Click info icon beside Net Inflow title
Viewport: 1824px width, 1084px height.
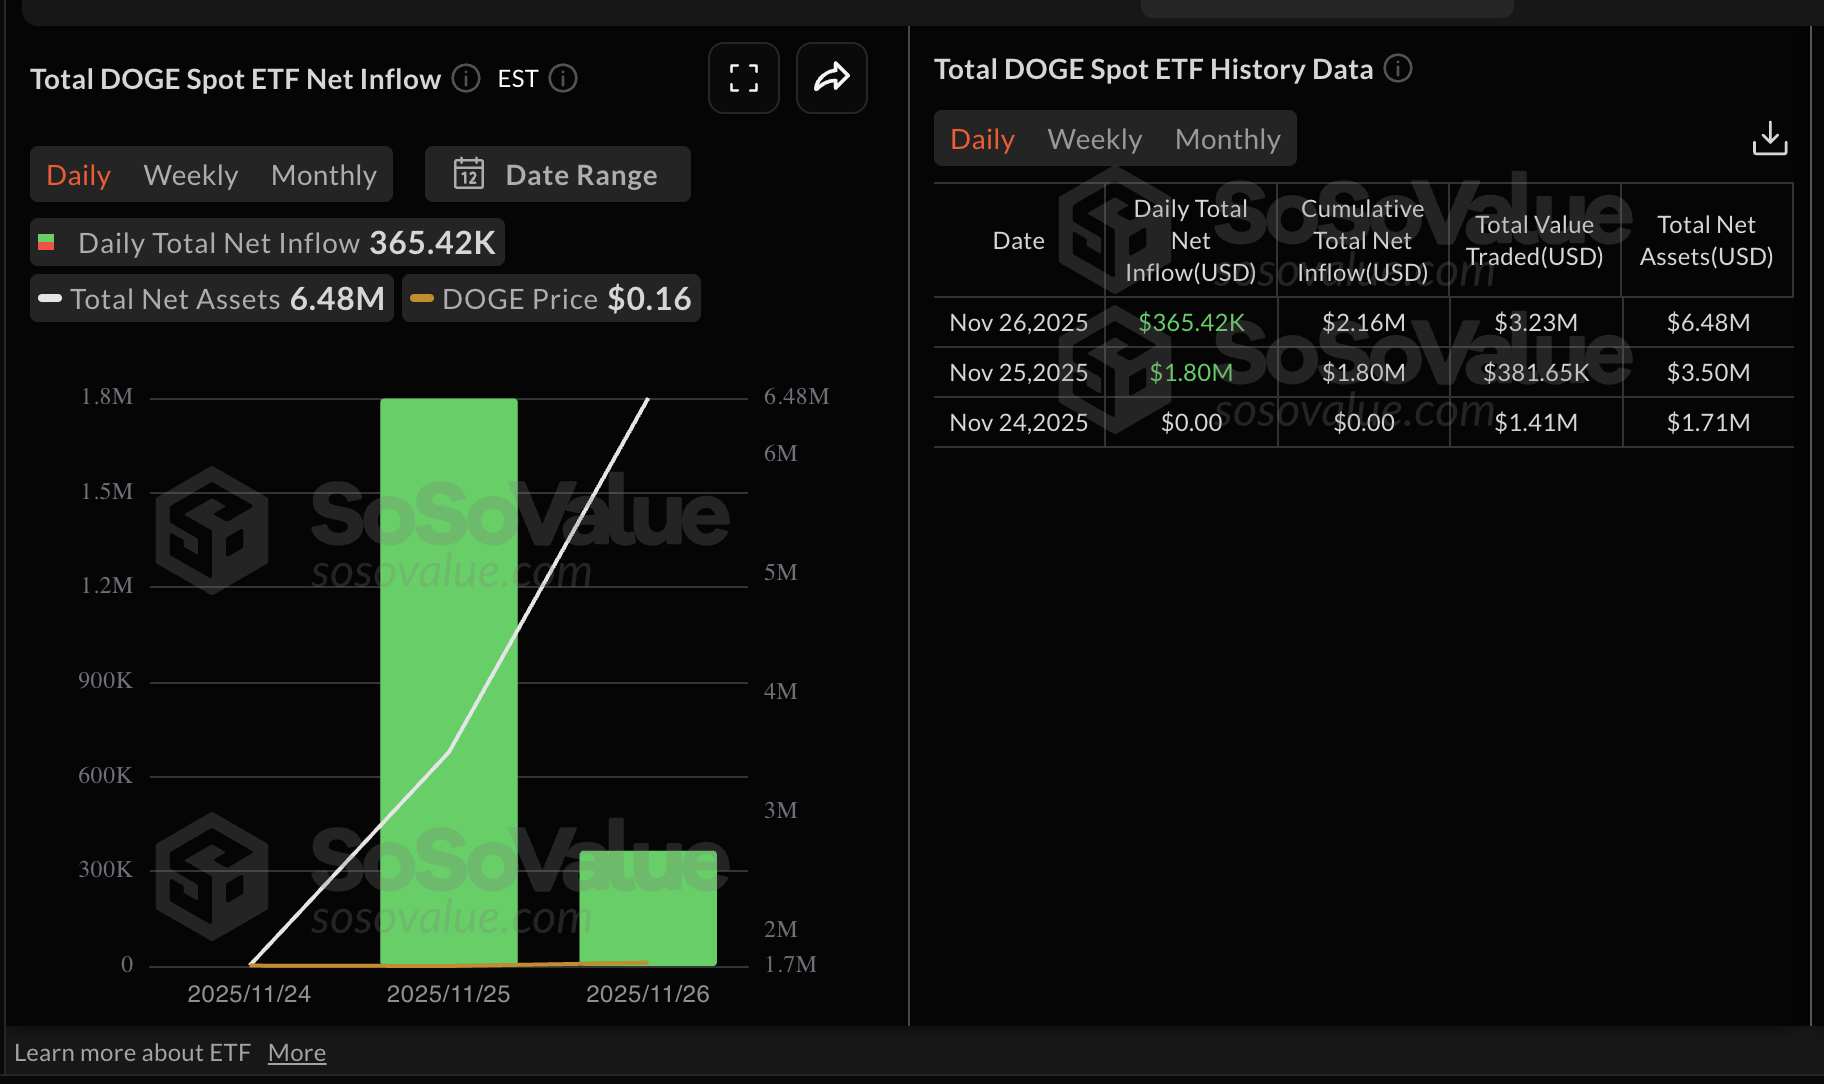click(466, 78)
